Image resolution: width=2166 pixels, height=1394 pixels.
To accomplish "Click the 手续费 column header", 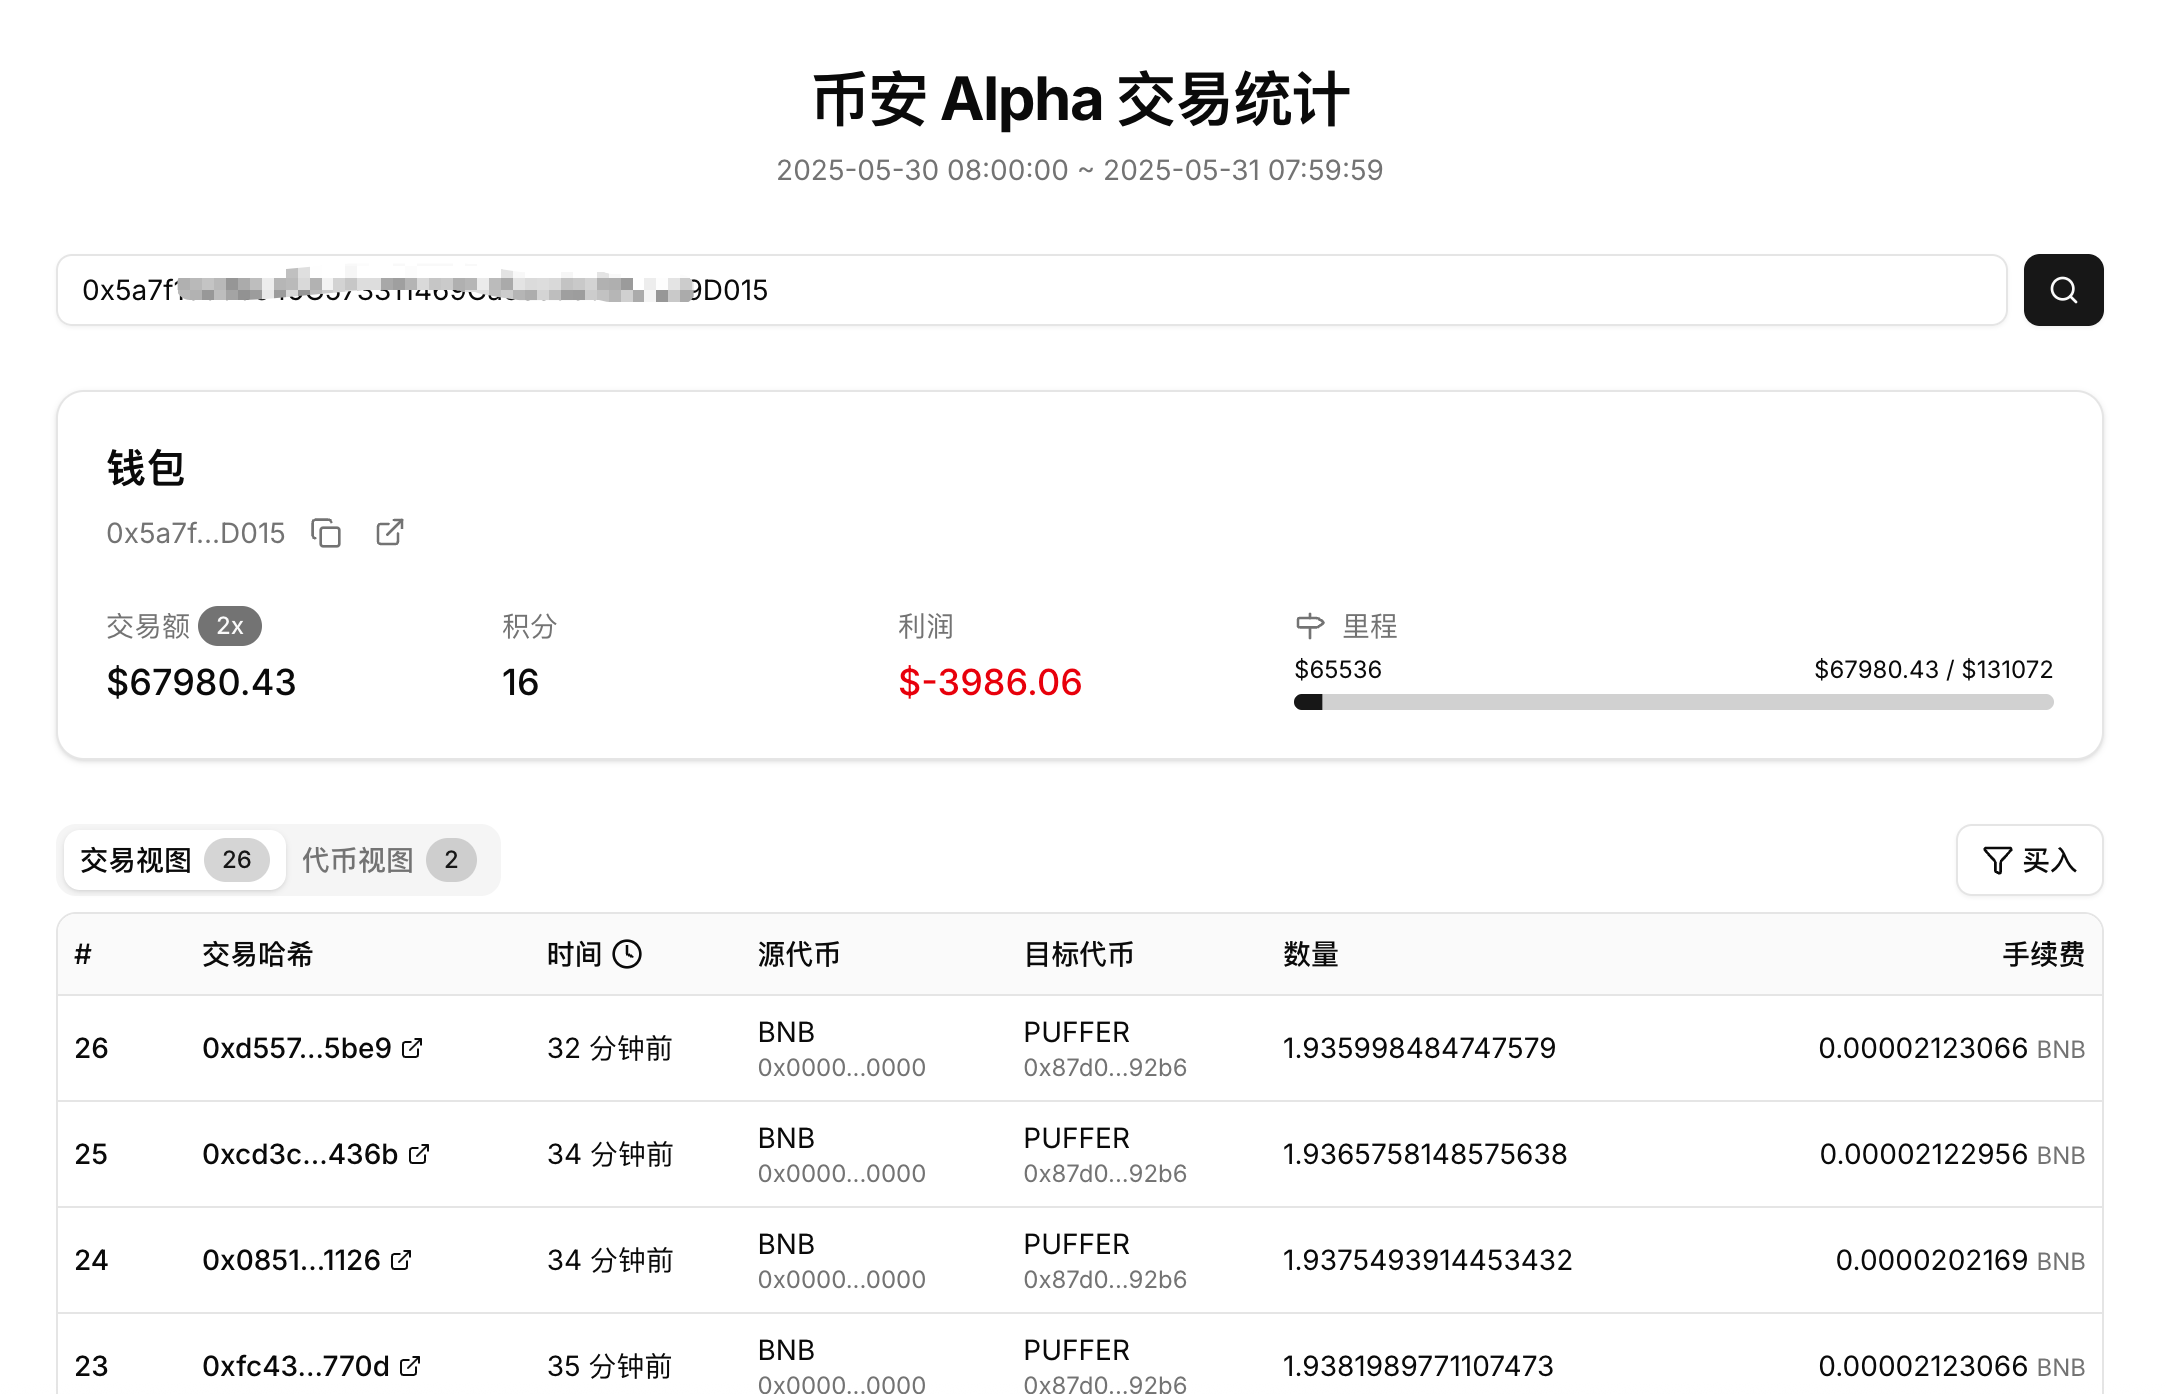I will tap(2043, 954).
